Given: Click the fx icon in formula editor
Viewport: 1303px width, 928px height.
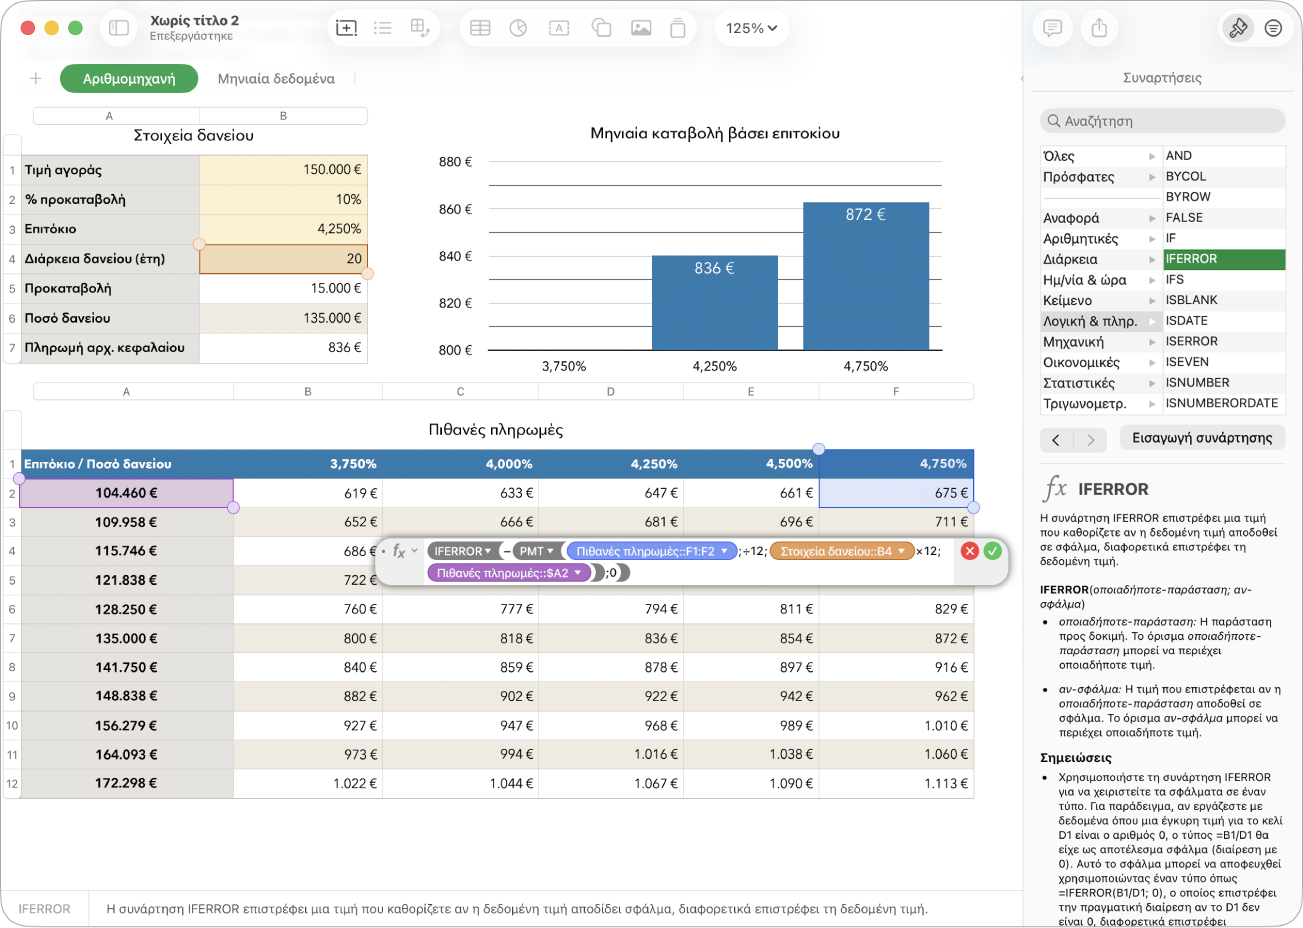Looking at the screenshot, I should tap(399, 551).
